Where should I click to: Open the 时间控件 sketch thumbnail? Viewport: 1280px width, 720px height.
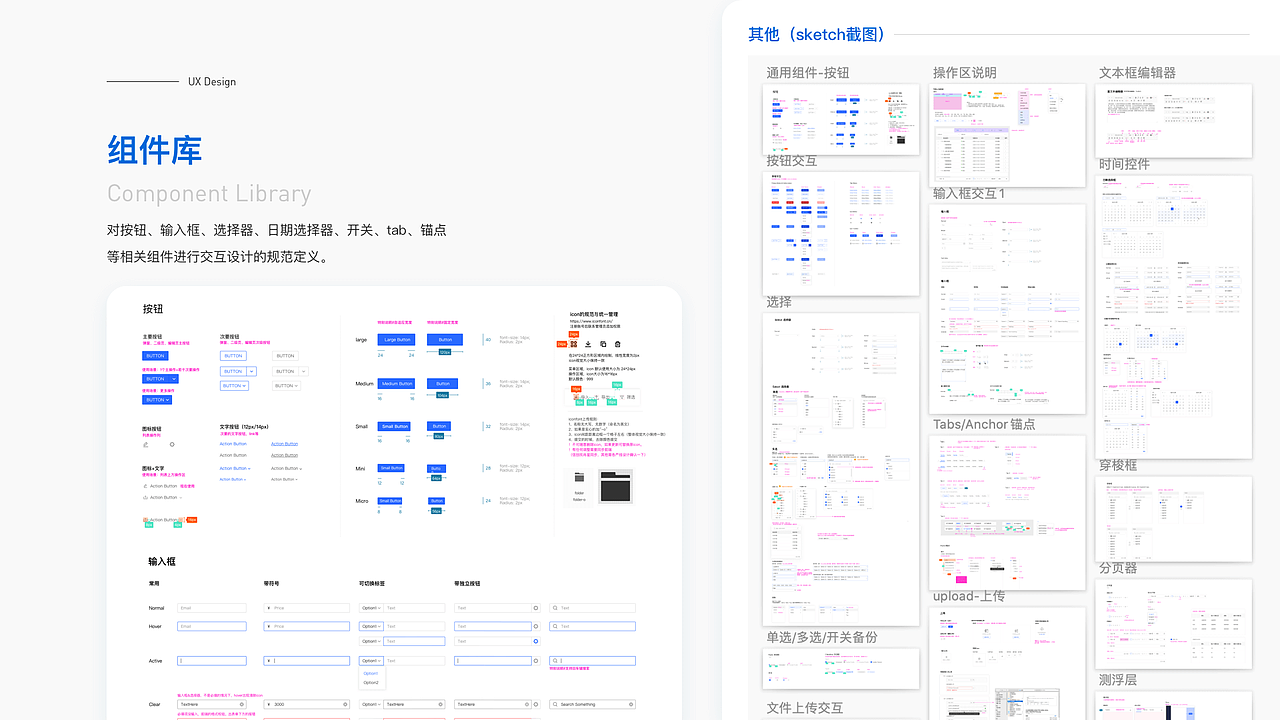[1174, 317]
